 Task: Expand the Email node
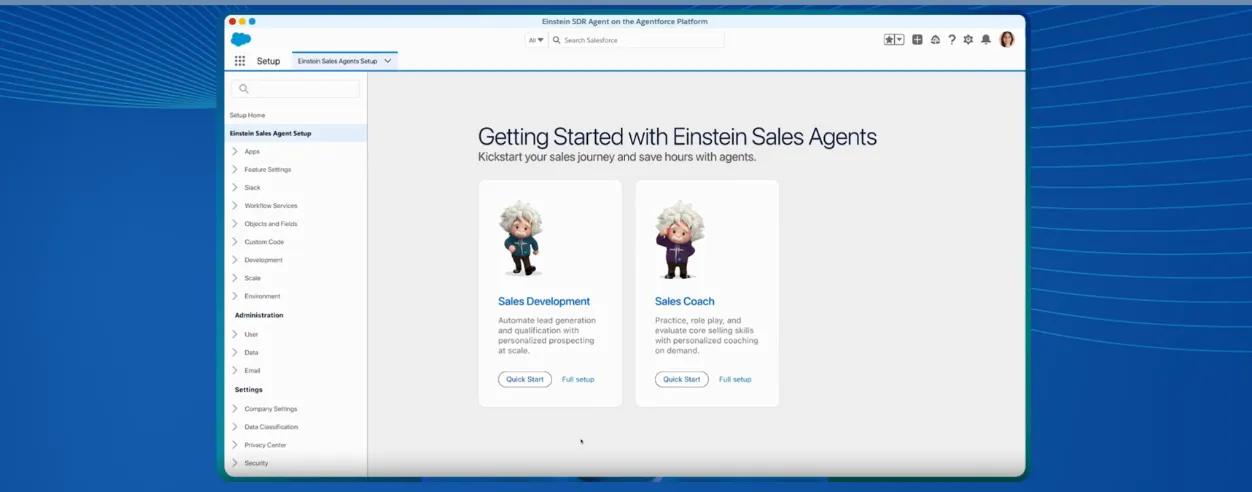[235, 370]
